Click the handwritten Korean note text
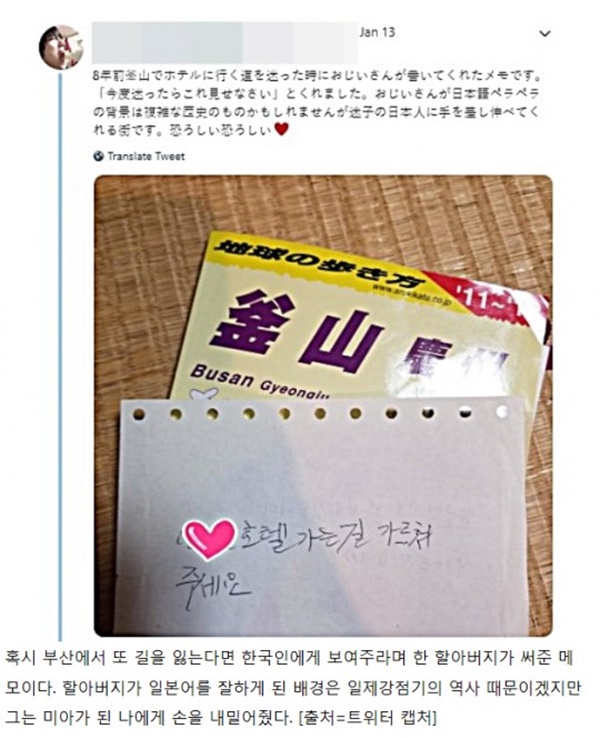Screen dimensions: 600x738 tap(301, 559)
